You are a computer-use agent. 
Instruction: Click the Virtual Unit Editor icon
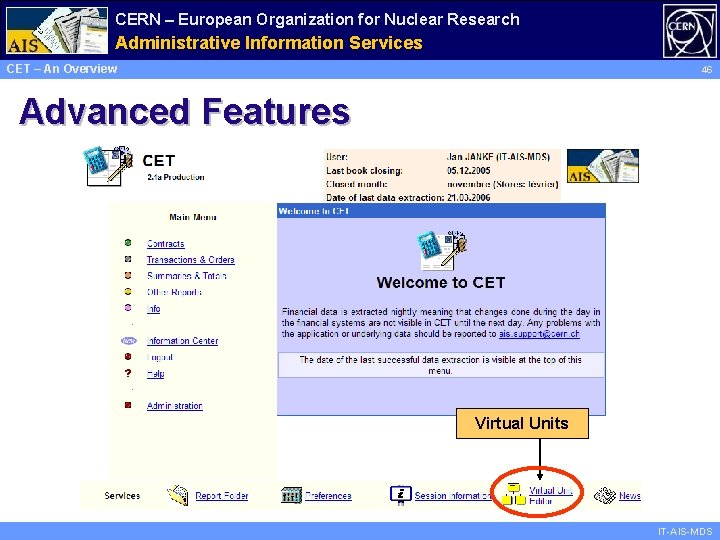pos(513,494)
